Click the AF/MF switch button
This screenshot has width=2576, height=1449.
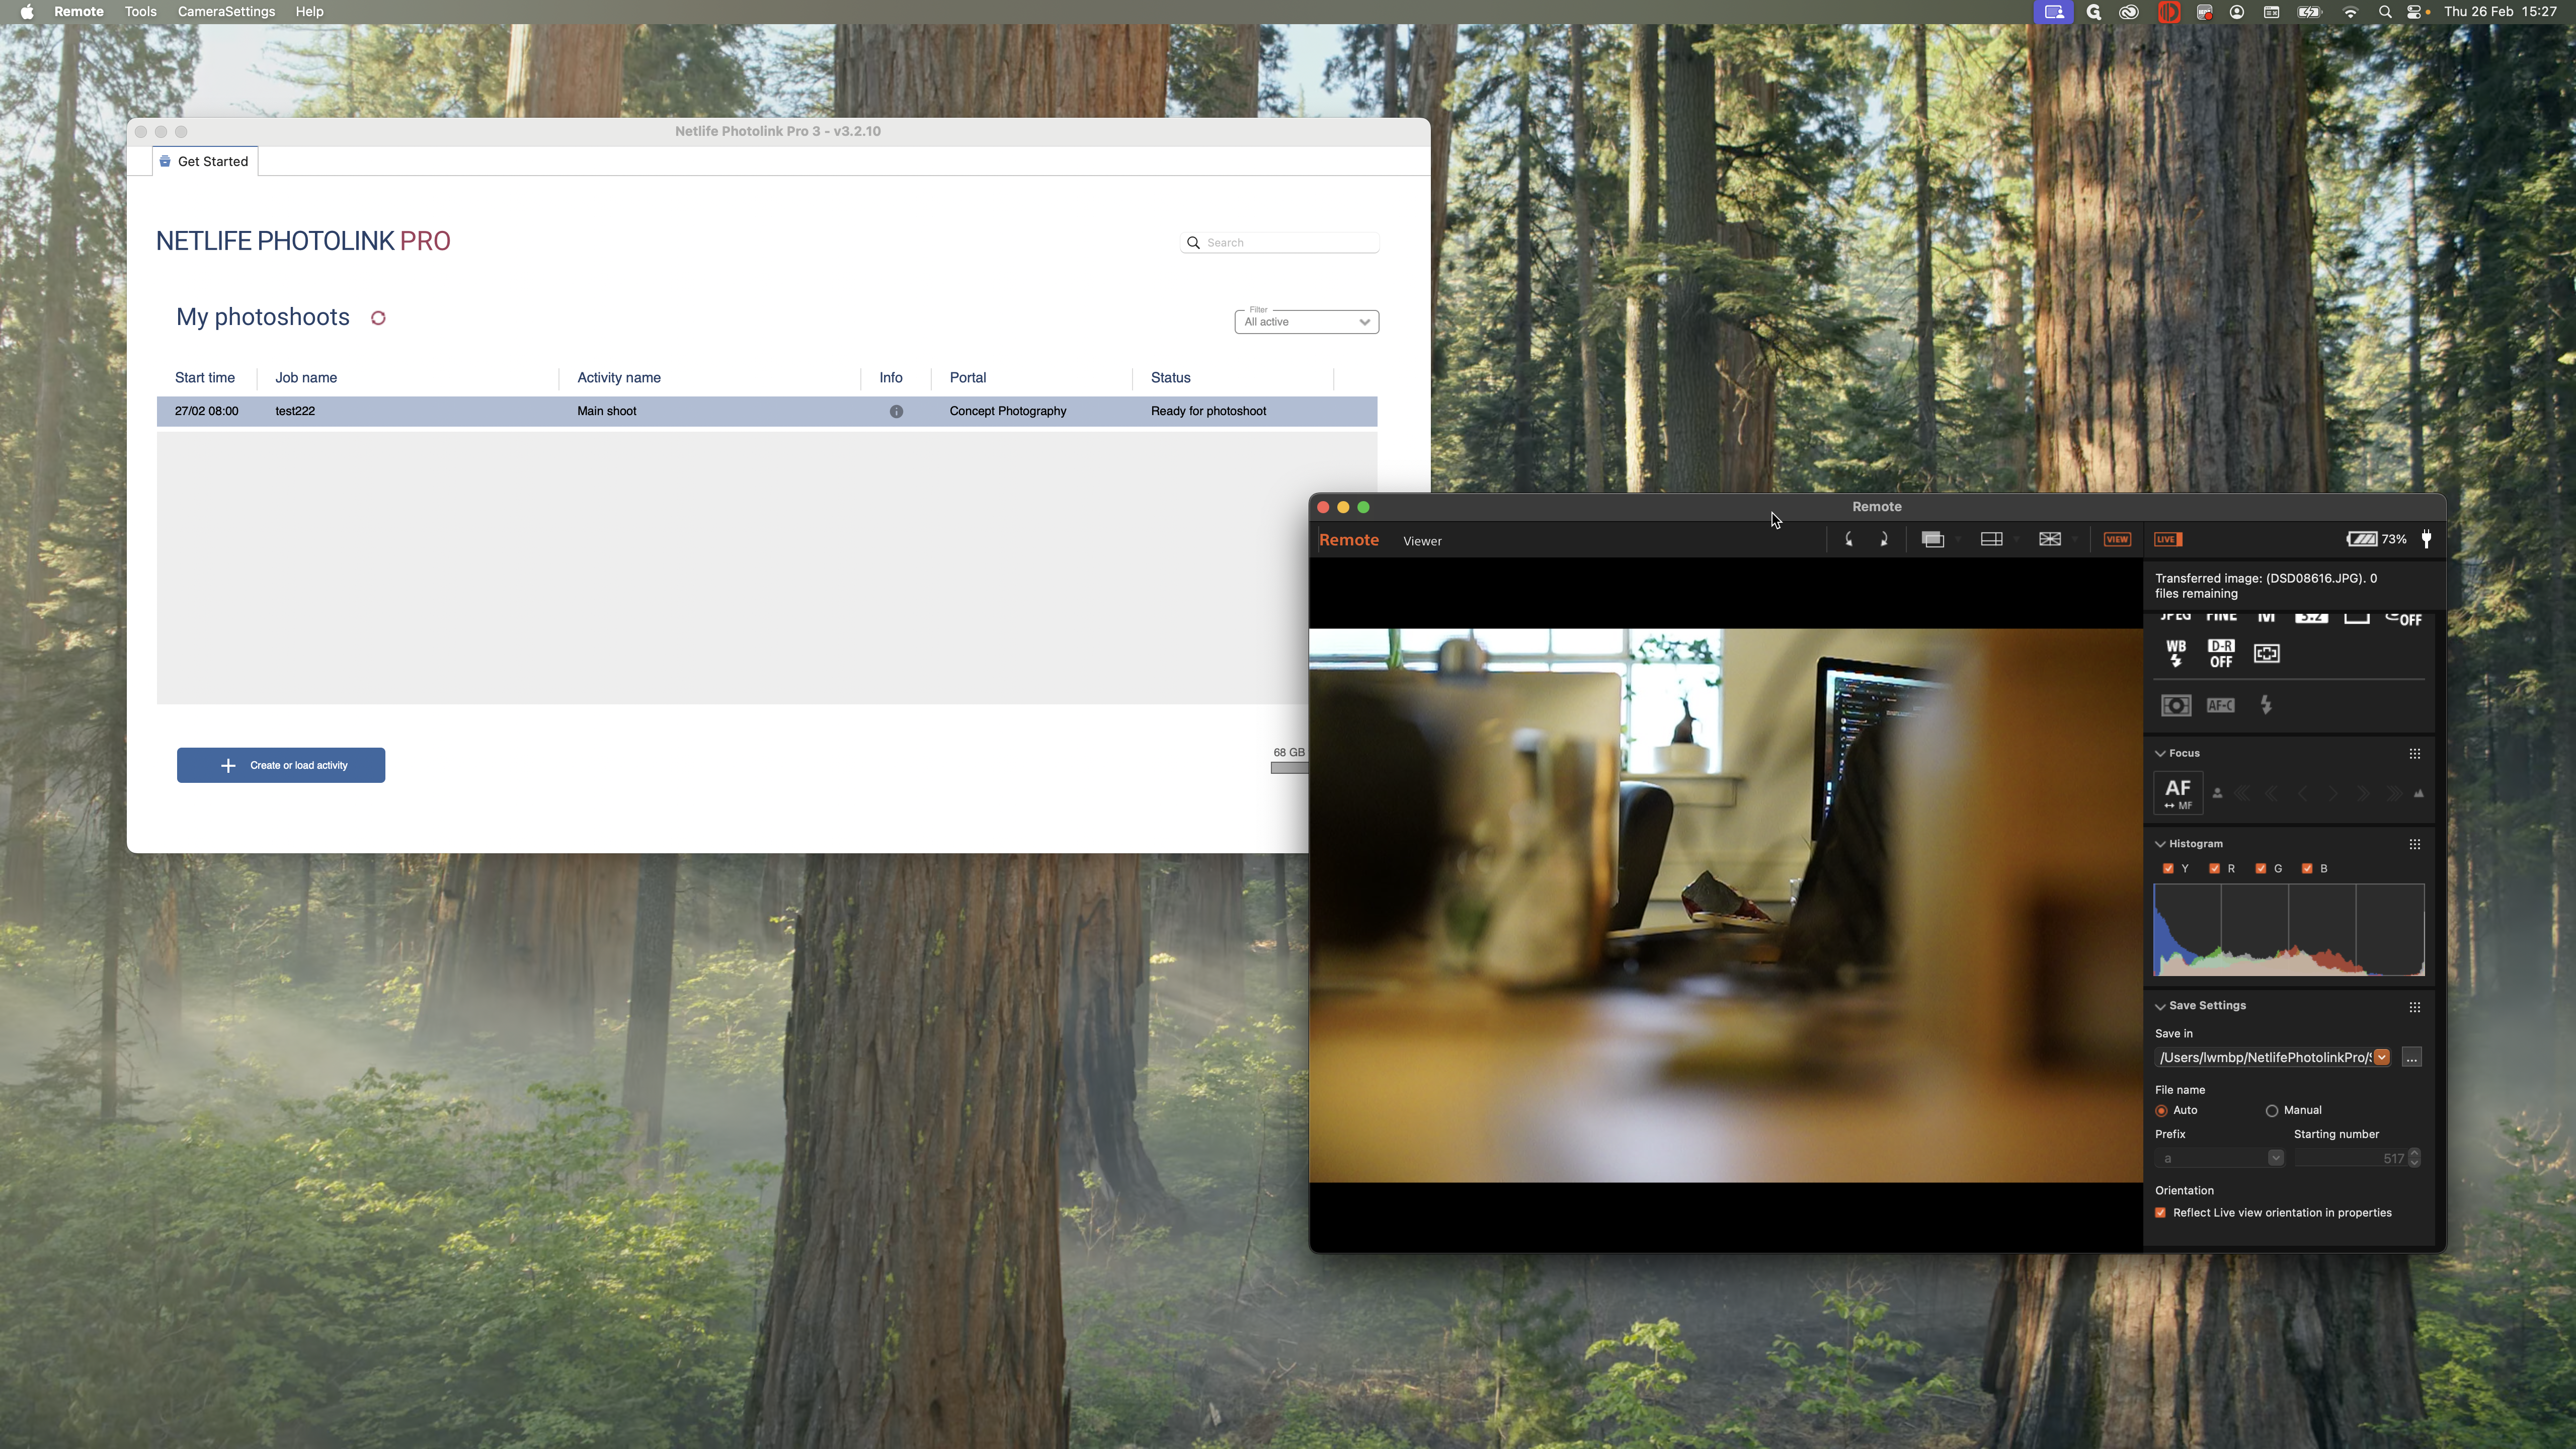click(2177, 793)
